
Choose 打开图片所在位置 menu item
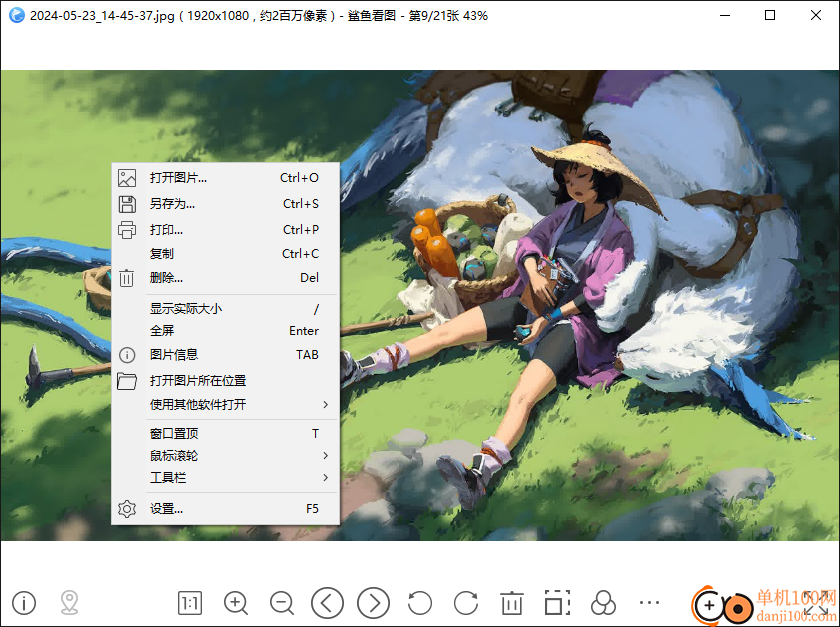[x=226, y=380]
